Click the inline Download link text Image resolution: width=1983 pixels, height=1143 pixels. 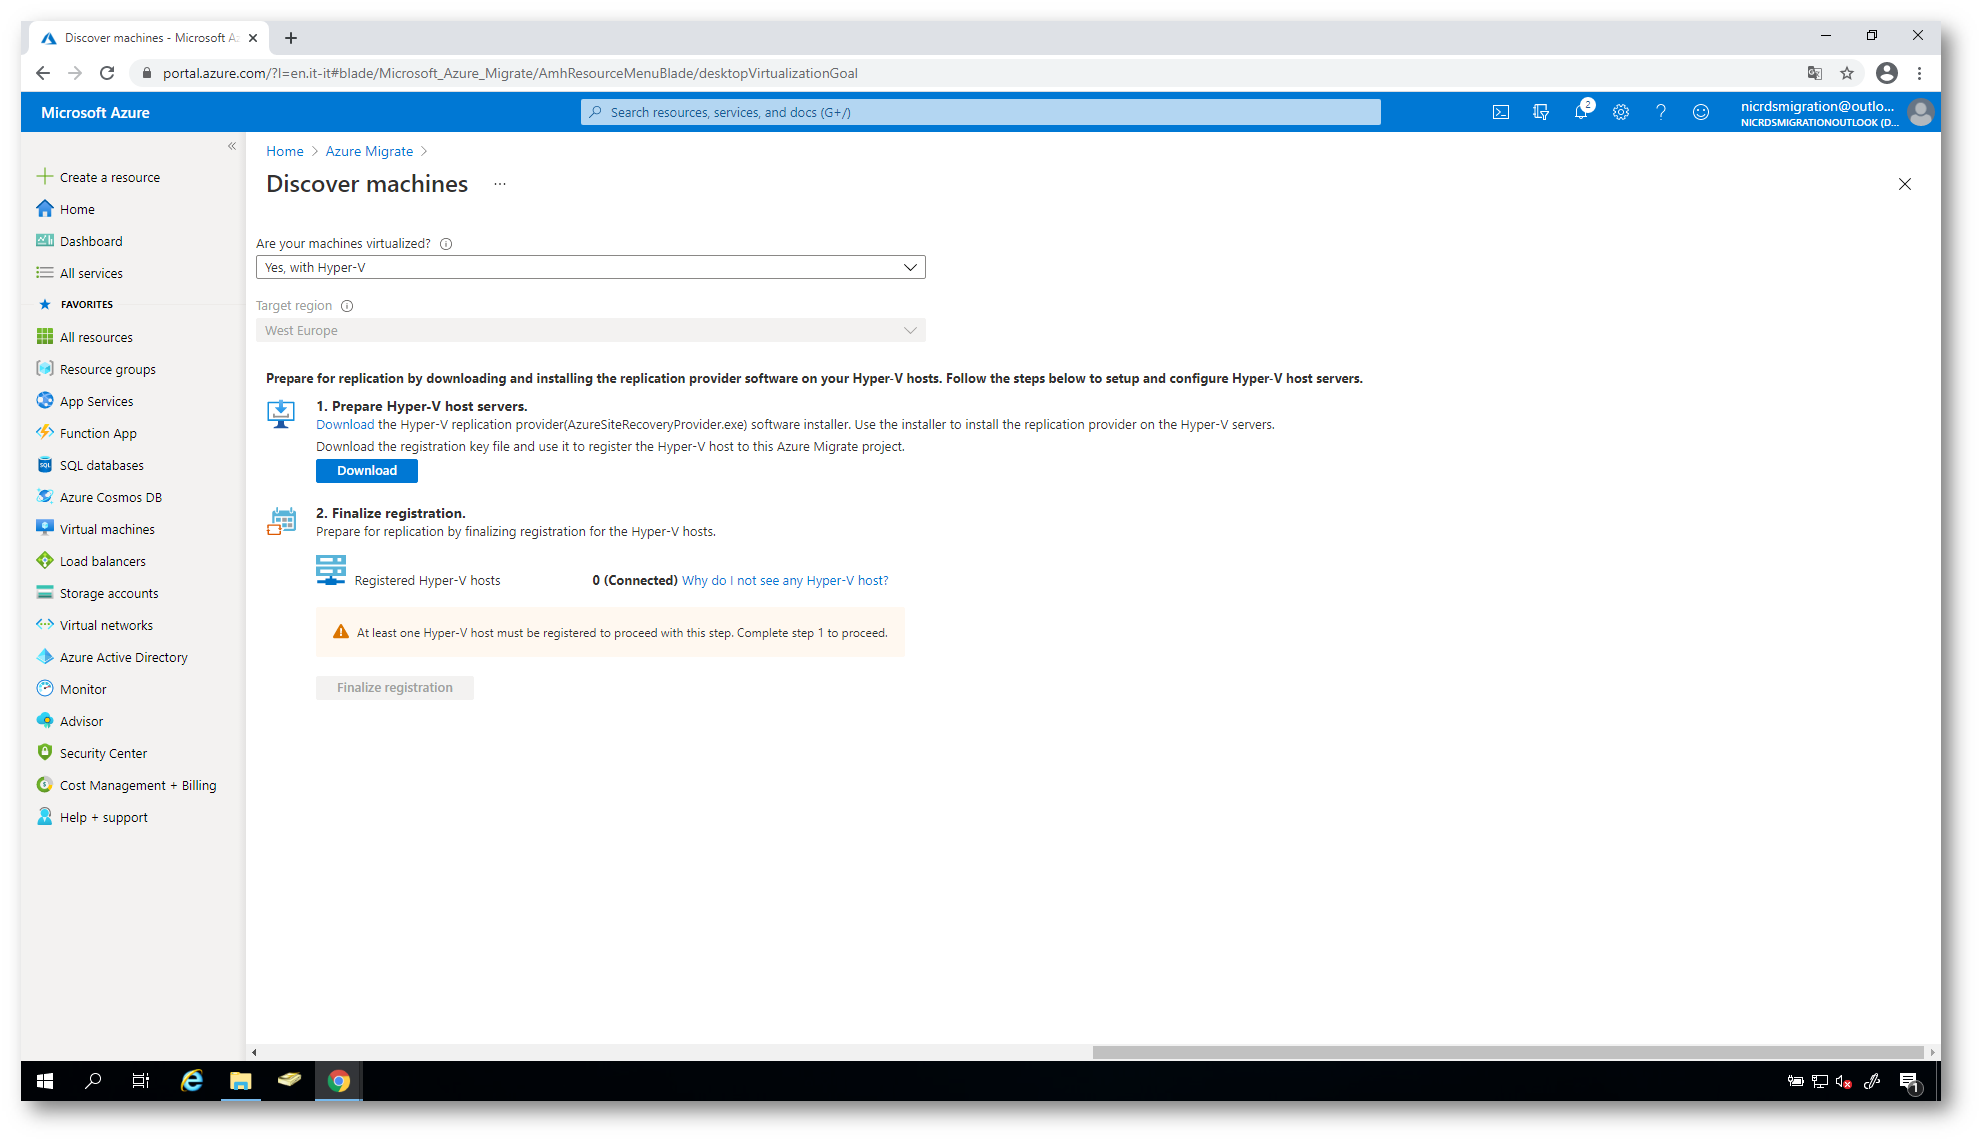(345, 425)
